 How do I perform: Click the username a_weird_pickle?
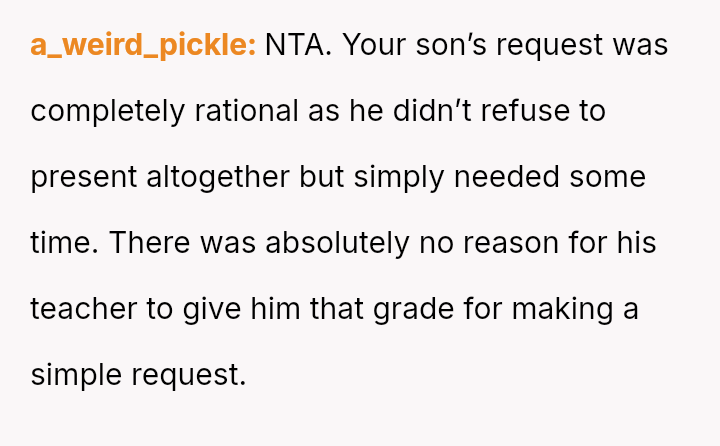coord(143,45)
